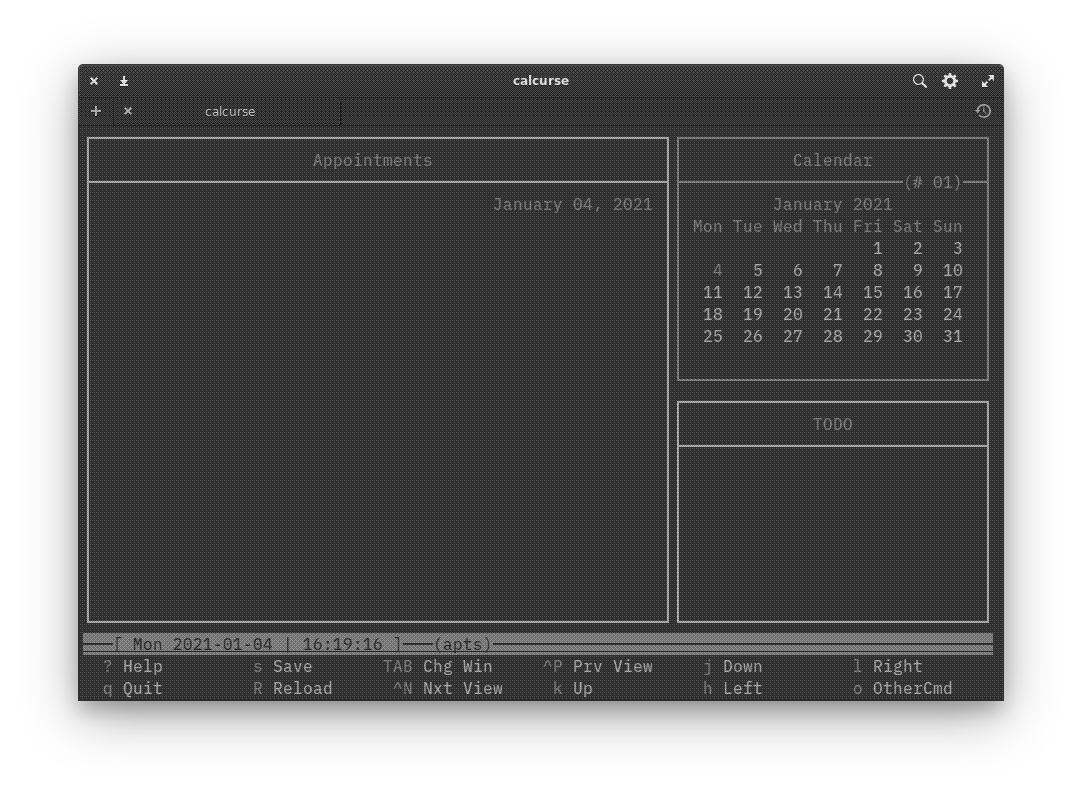Click the TODO panel title
This screenshot has width=1082, height=793.
pos(832,424)
